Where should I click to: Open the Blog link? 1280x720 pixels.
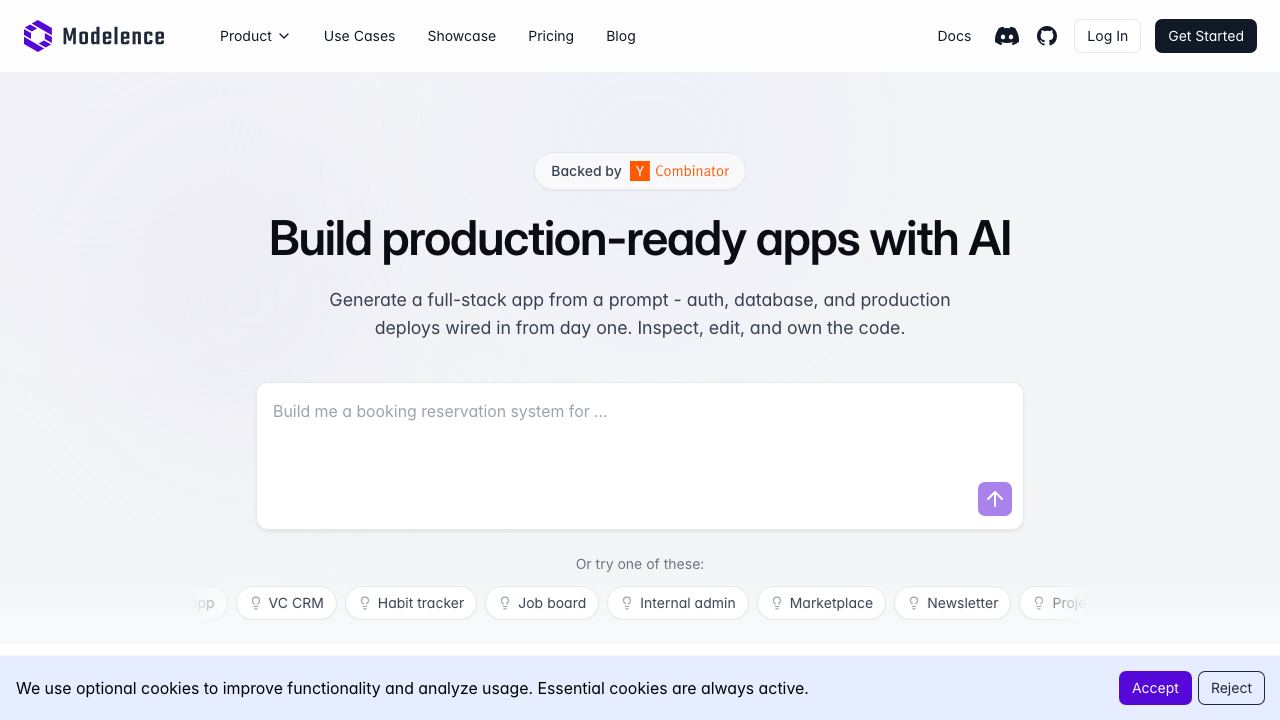tap(621, 36)
